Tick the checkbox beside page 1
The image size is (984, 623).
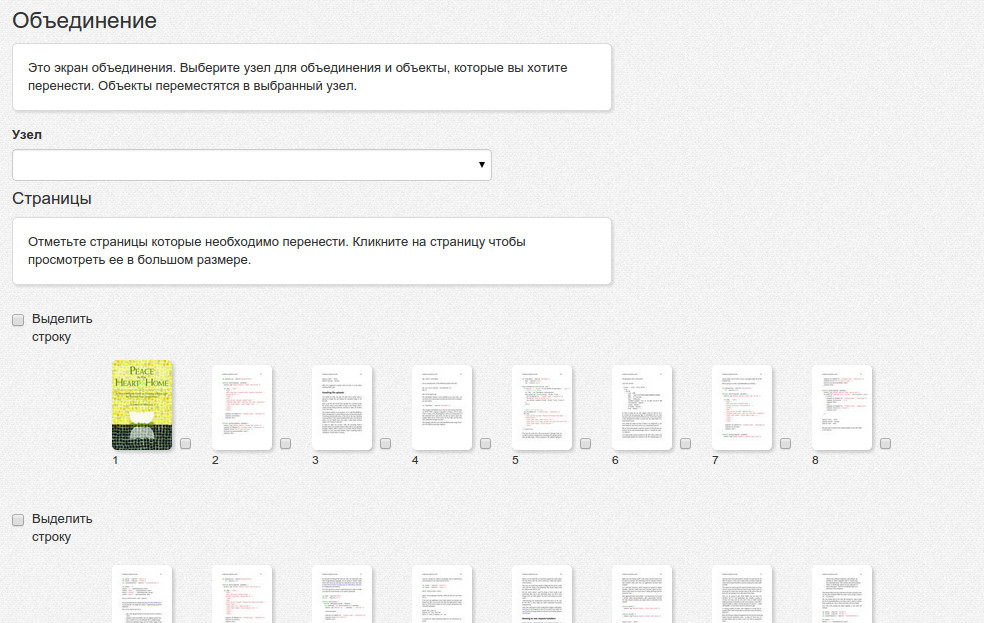pos(186,444)
